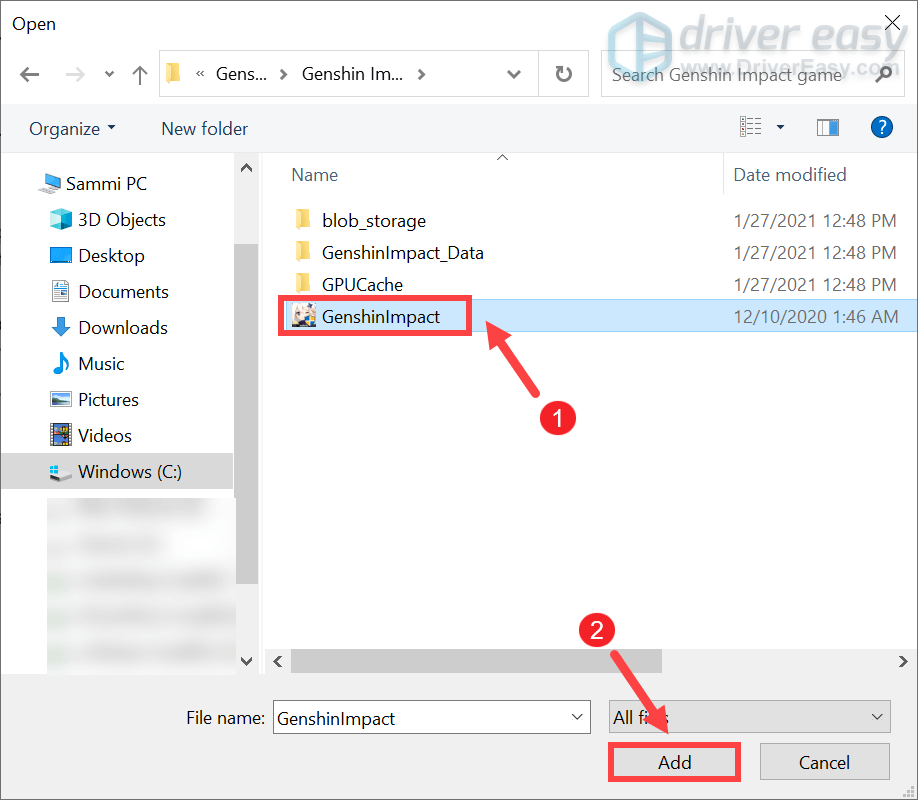Click the folder icon in address bar
The width and height of the screenshot is (918, 800).
pyautogui.click(x=174, y=74)
